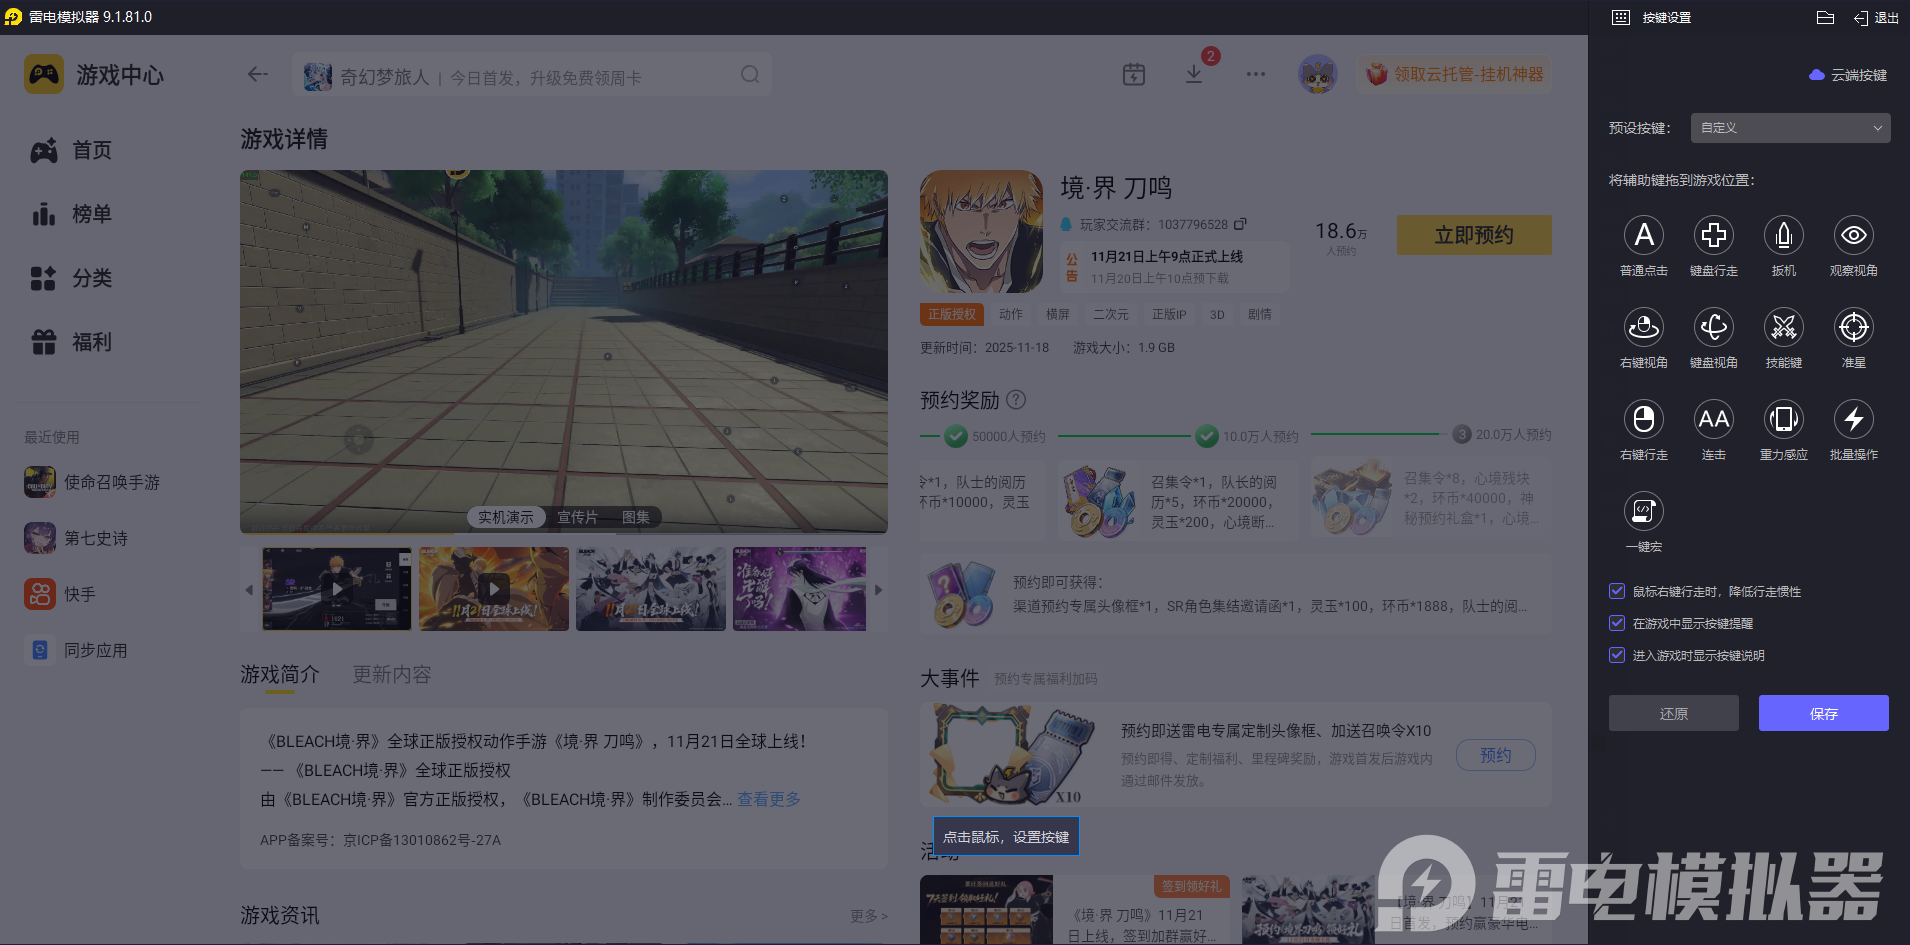
Task: Go back with the left arrow
Action: (x=258, y=74)
